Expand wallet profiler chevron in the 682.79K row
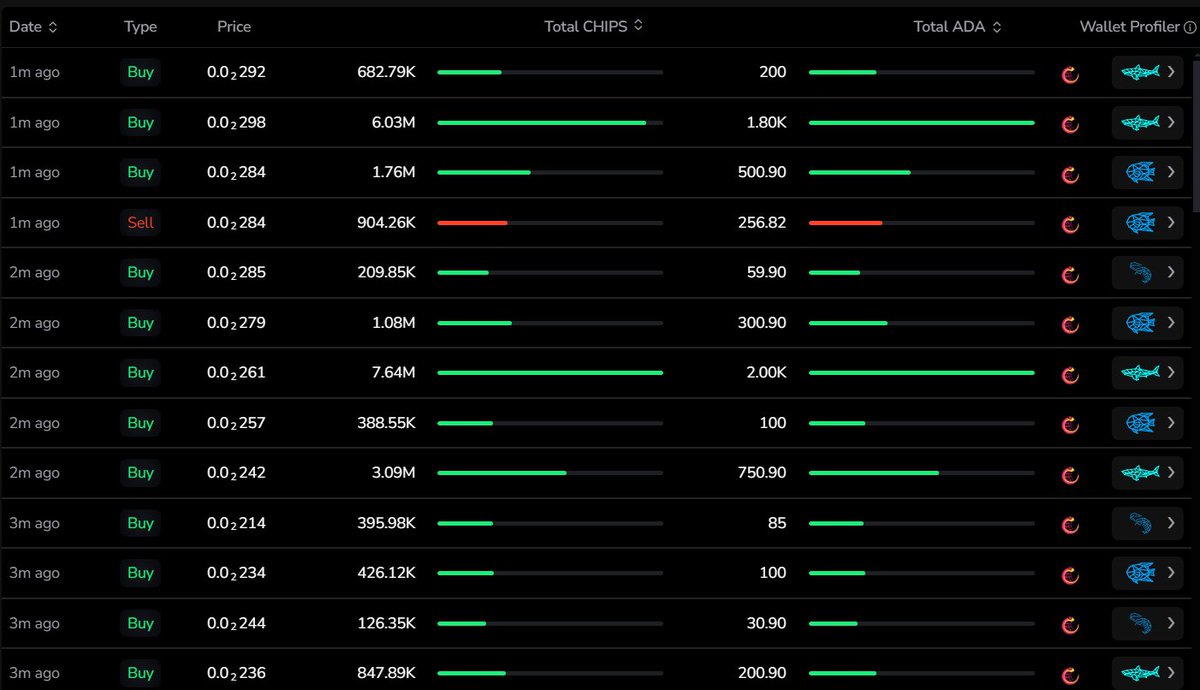Viewport: 1200px width, 690px height. (1172, 72)
